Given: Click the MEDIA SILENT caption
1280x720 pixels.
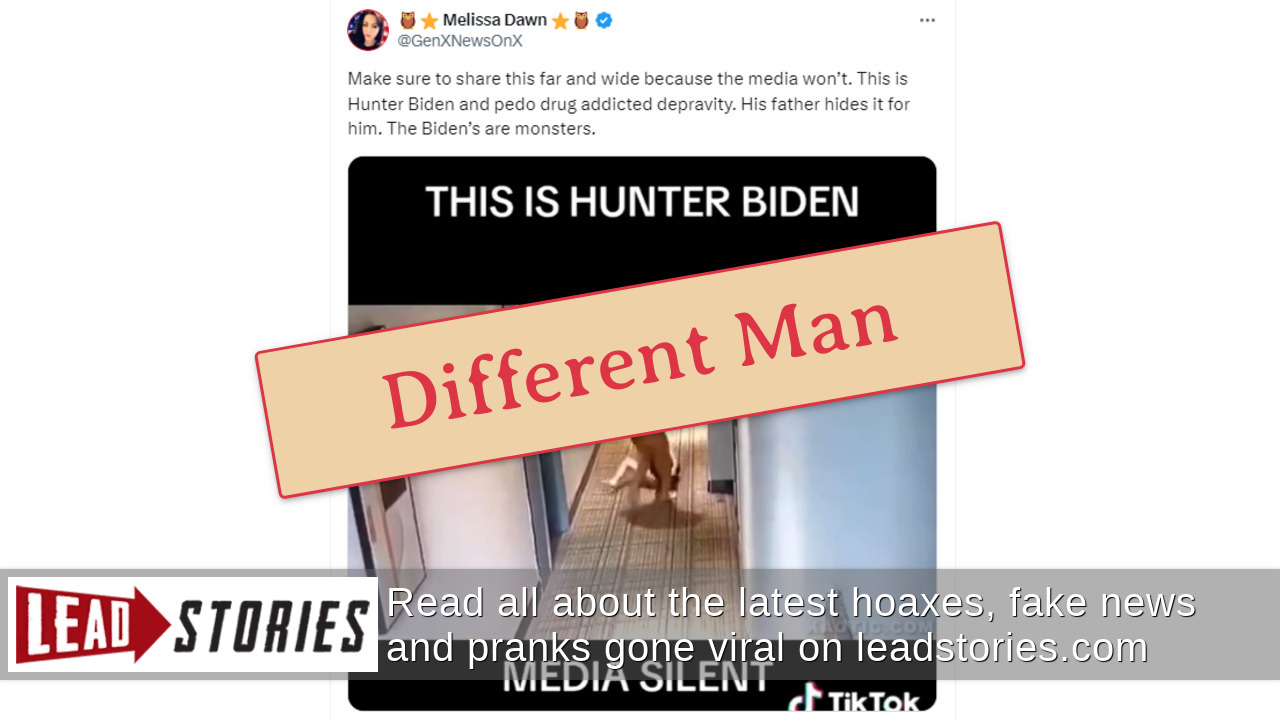Looking at the screenshot, I should click(635, 678).
